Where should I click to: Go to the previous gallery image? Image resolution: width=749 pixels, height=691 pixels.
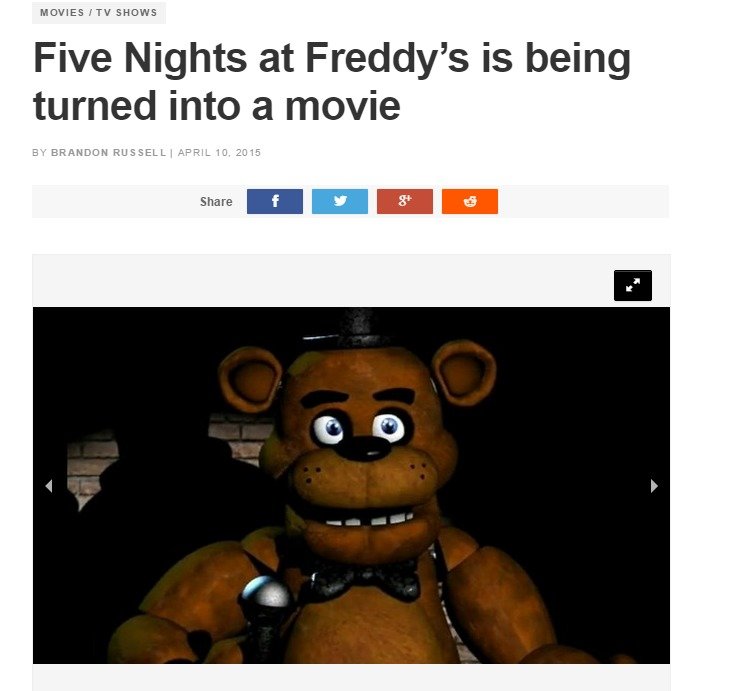[49, 486]
